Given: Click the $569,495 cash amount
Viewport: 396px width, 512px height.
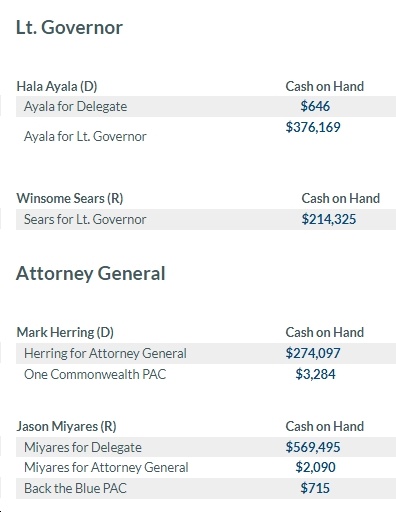Looking at the screenshot, I should pos(313,447).
